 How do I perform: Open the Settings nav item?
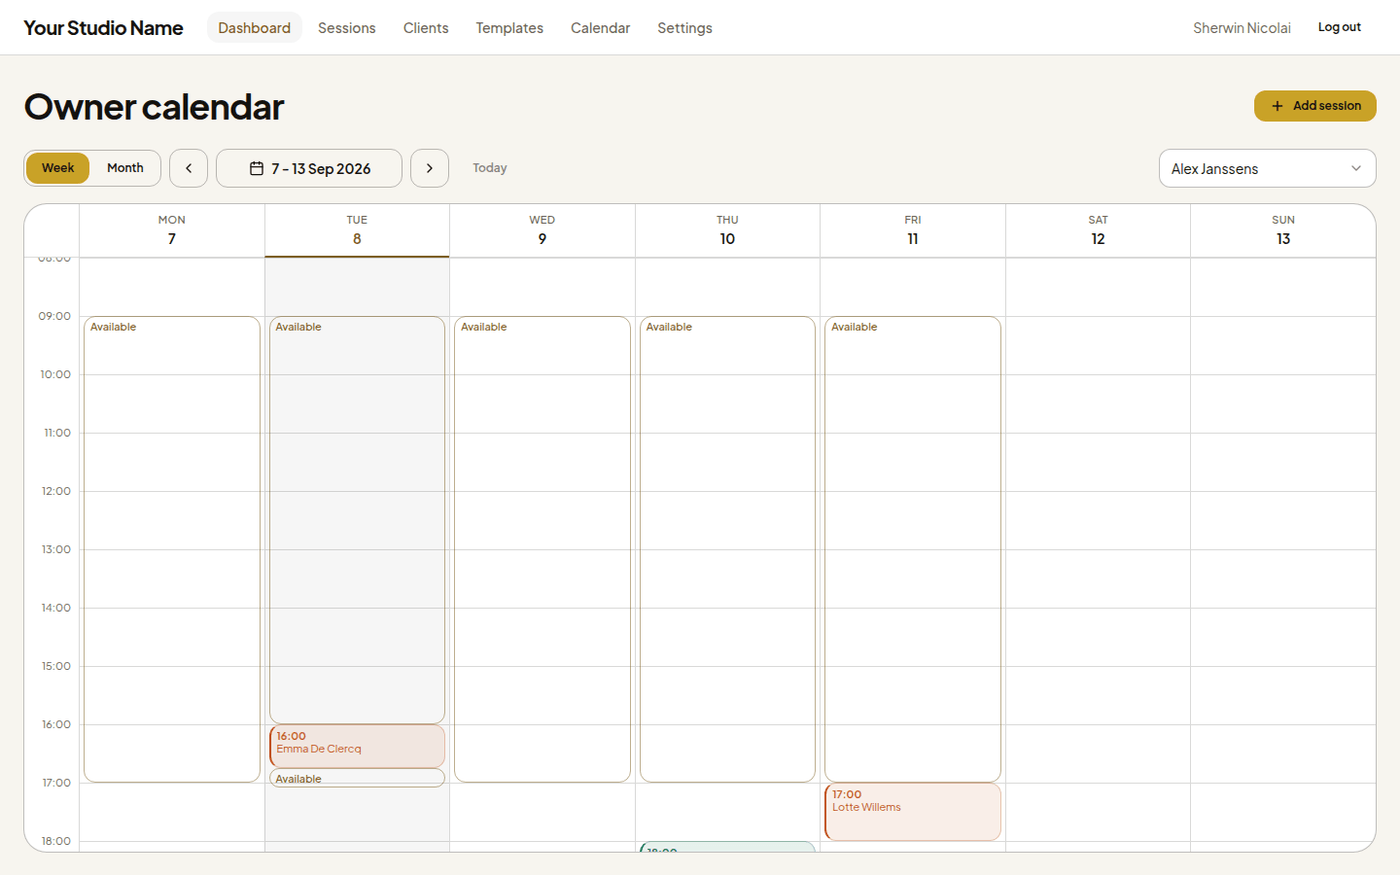pos(685,28)
